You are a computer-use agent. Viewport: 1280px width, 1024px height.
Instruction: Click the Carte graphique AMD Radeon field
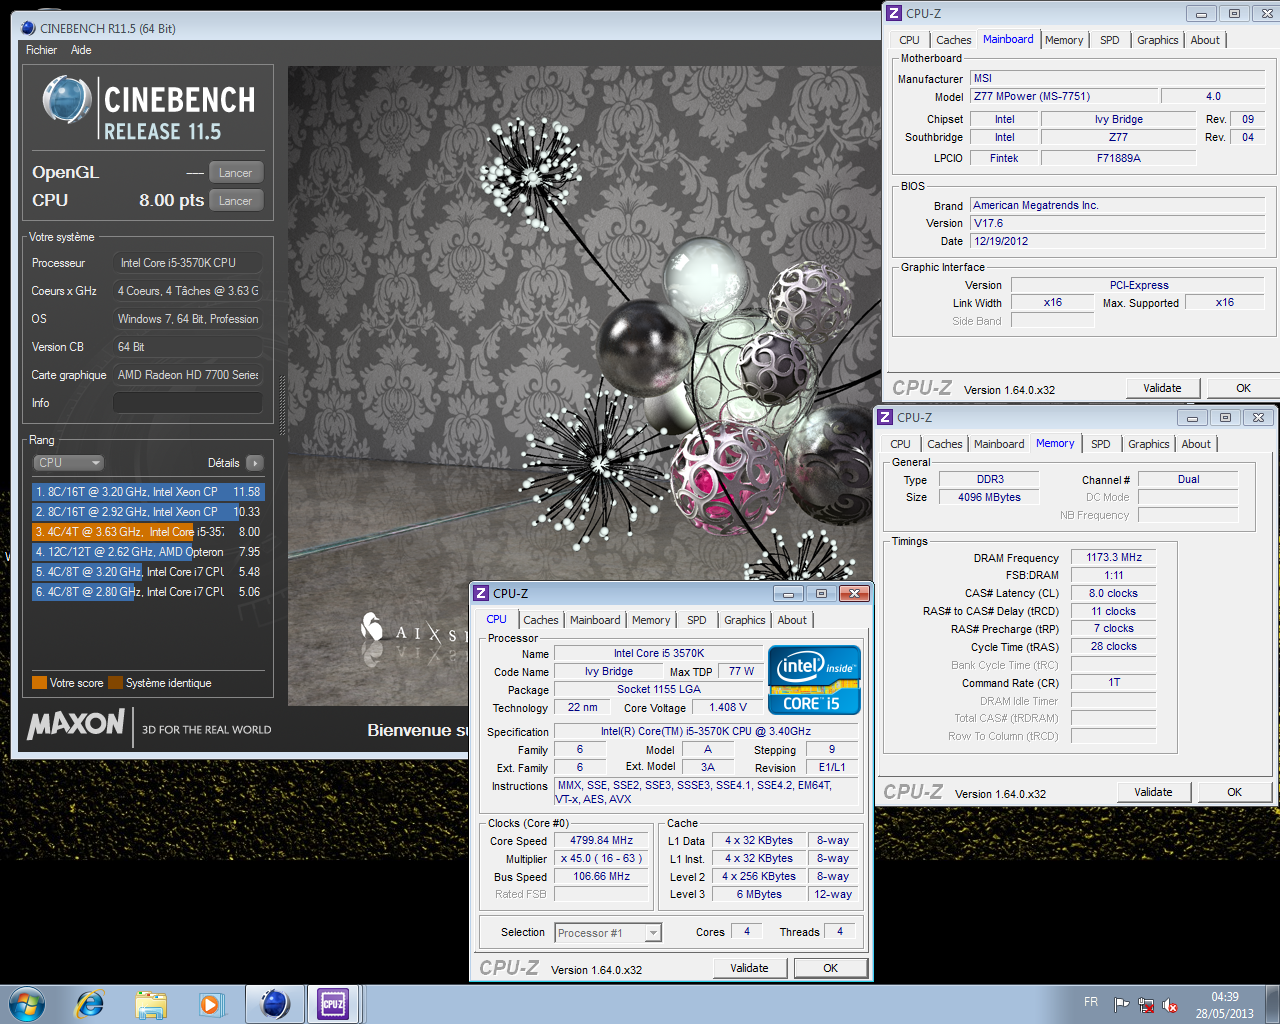pos(188,375)
